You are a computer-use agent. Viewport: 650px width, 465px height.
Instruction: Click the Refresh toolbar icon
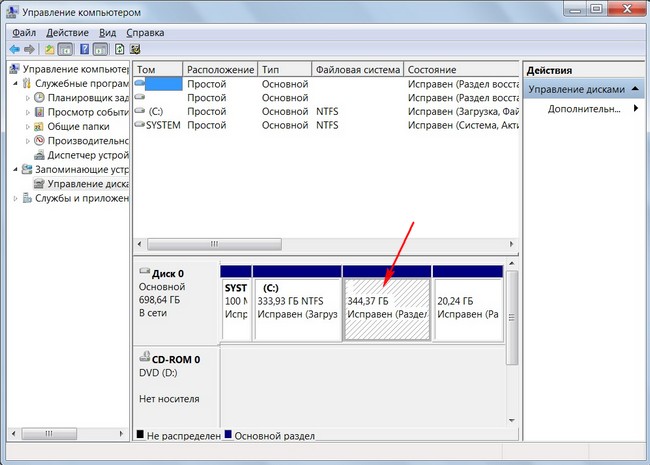120,49
